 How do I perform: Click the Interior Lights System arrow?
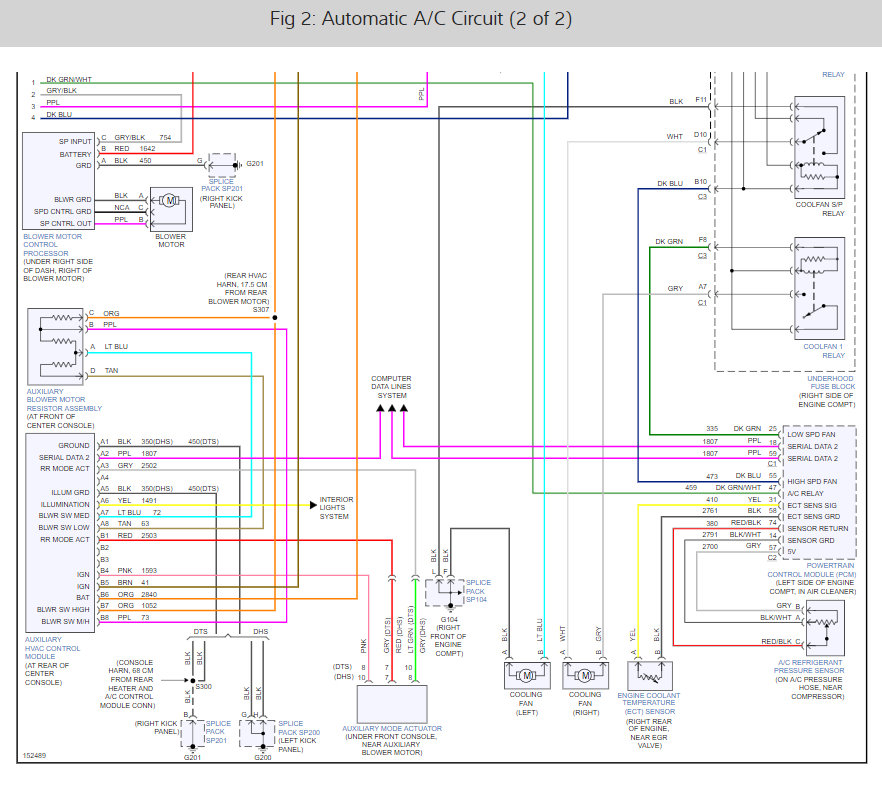(x=313, y=505)
